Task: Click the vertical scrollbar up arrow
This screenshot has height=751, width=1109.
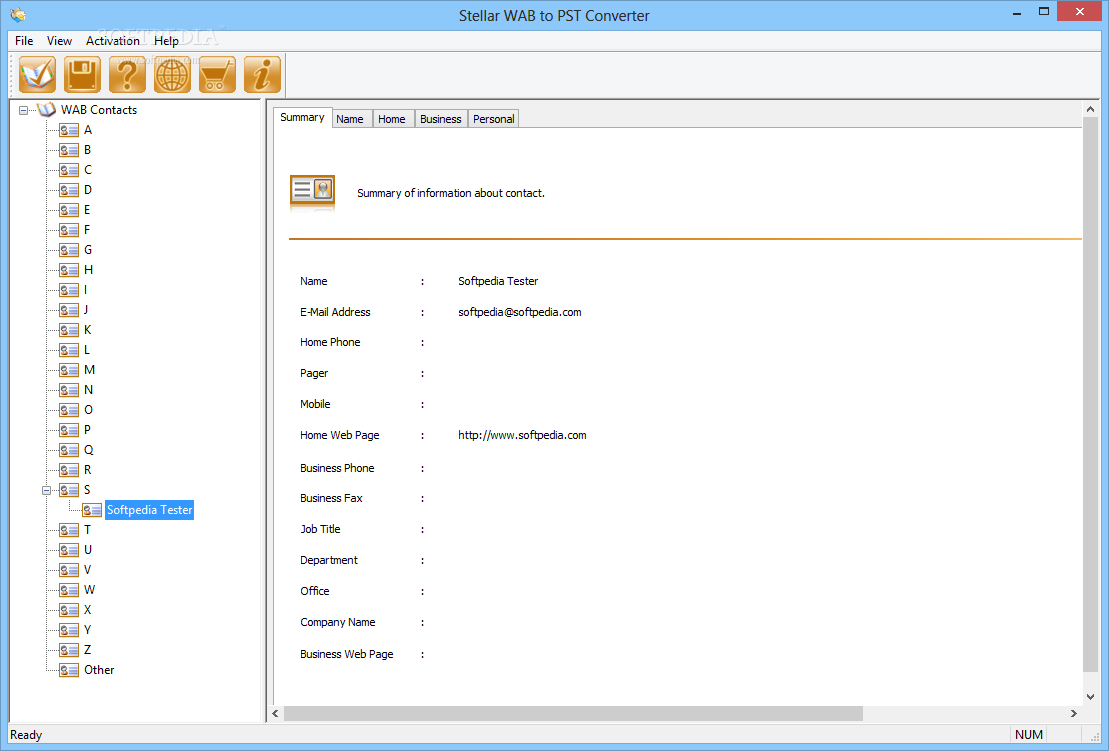Action: coord(1090,110)
